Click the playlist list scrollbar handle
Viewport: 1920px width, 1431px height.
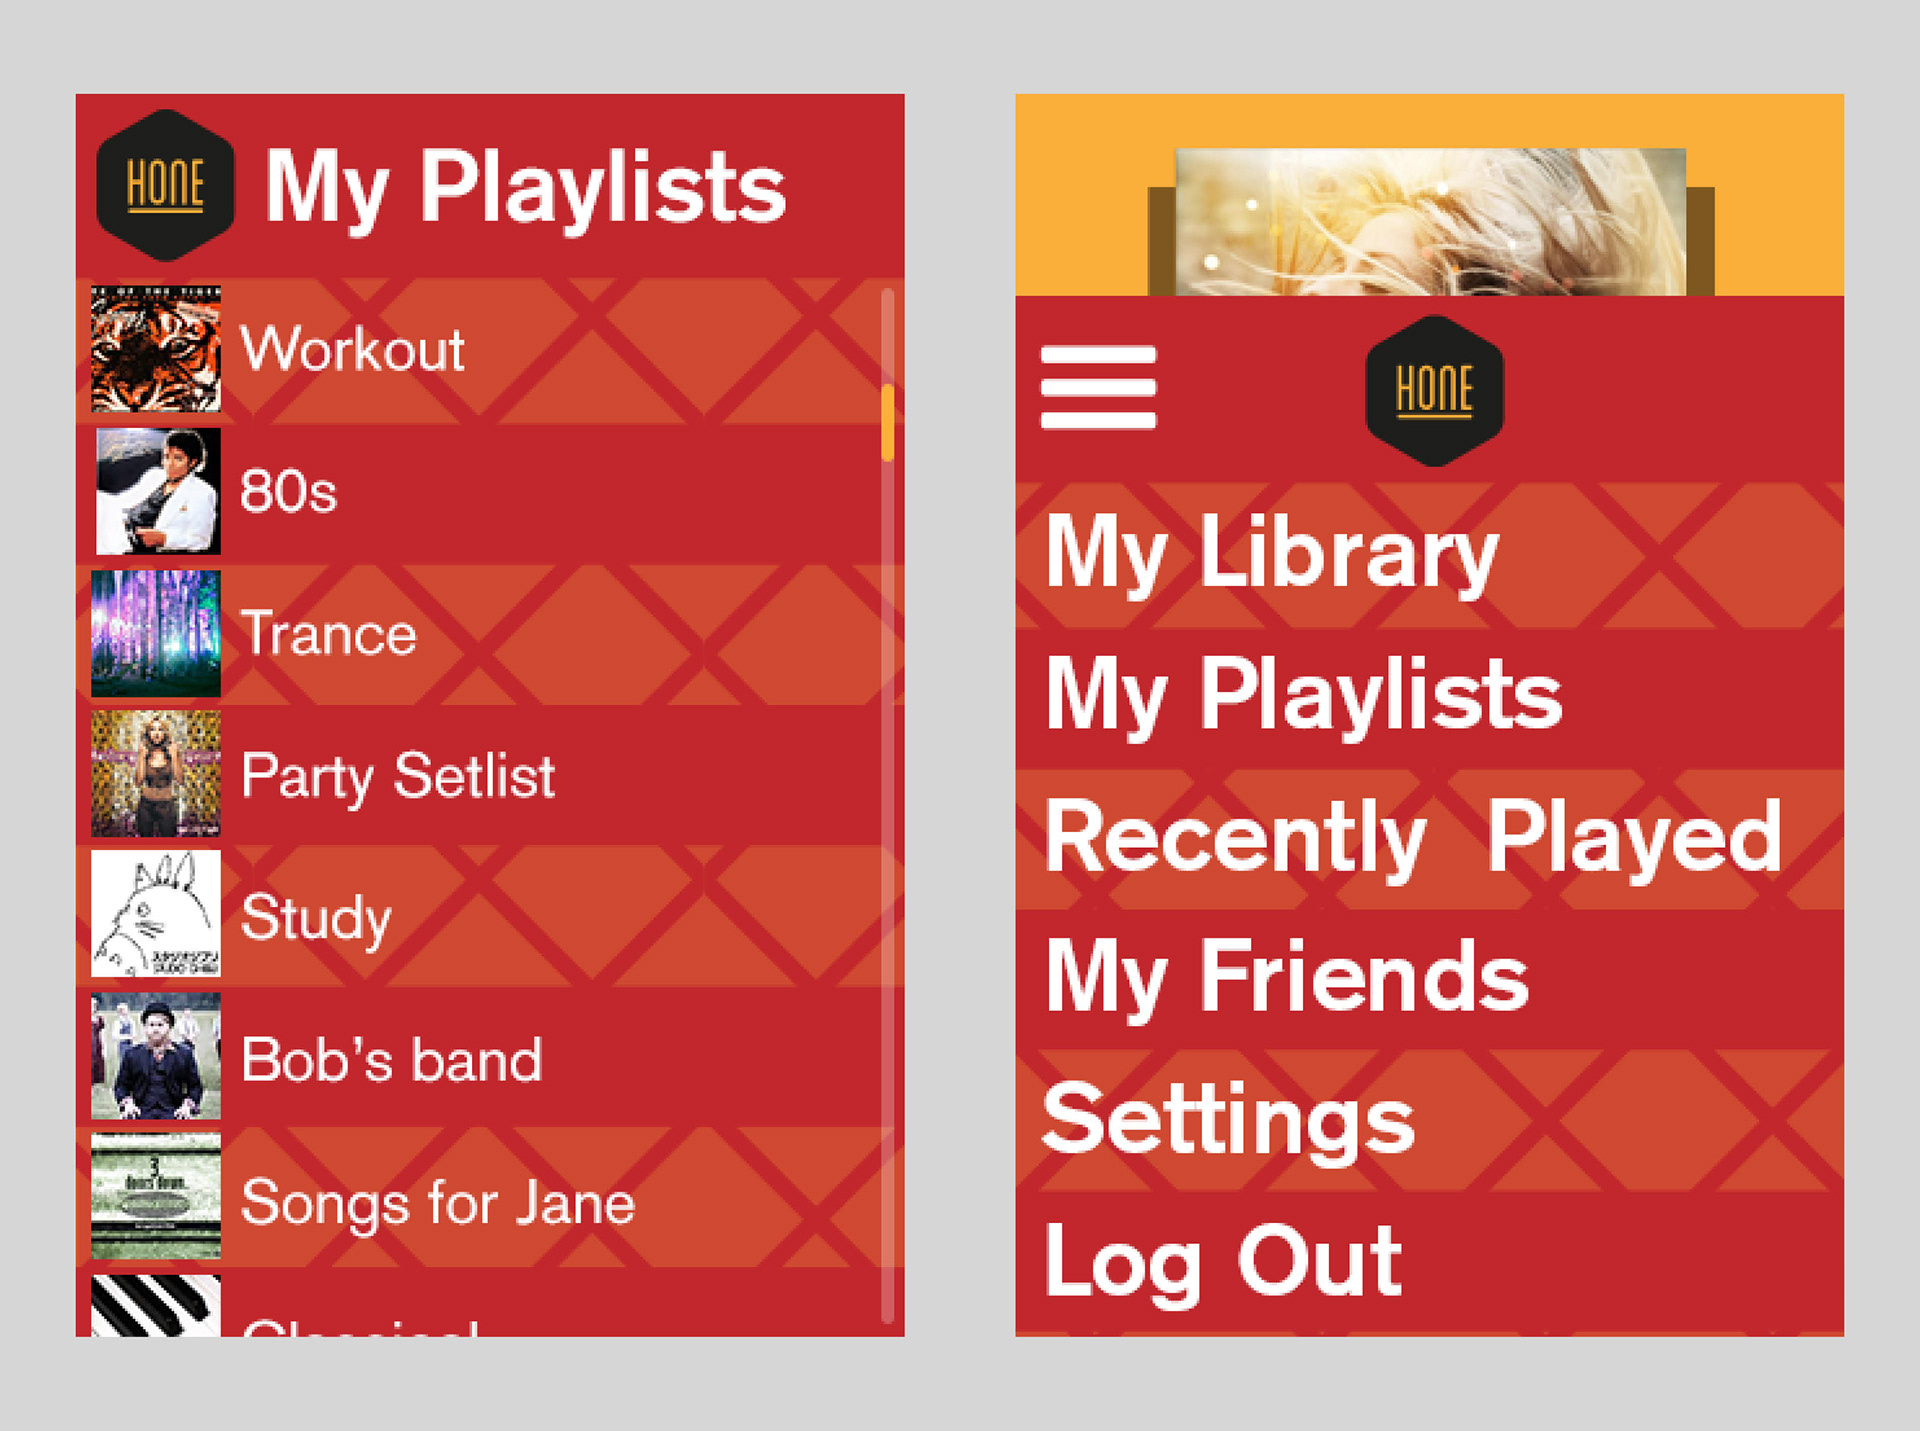pos(887,423)
